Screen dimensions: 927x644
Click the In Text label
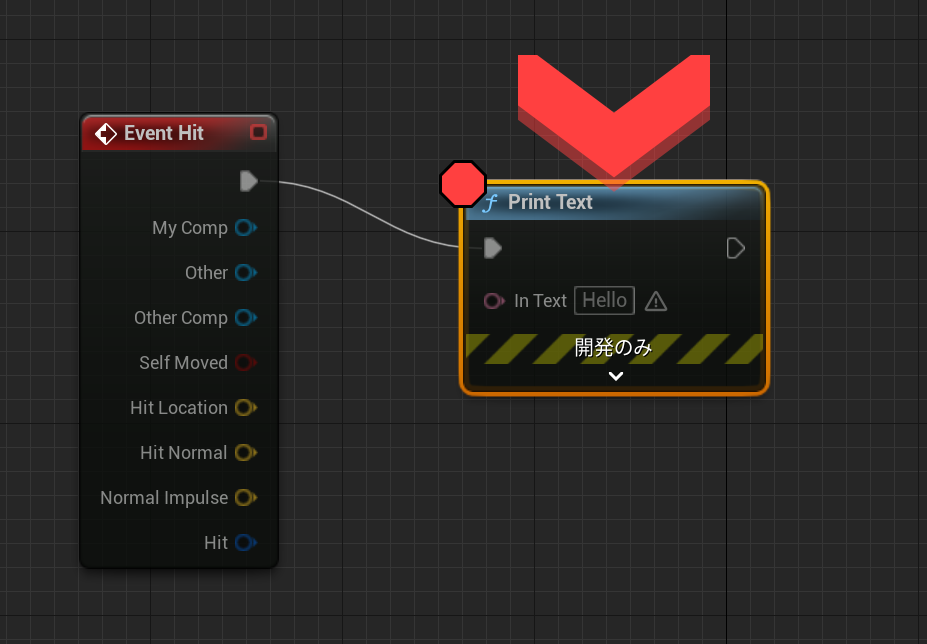click(540, 301)
